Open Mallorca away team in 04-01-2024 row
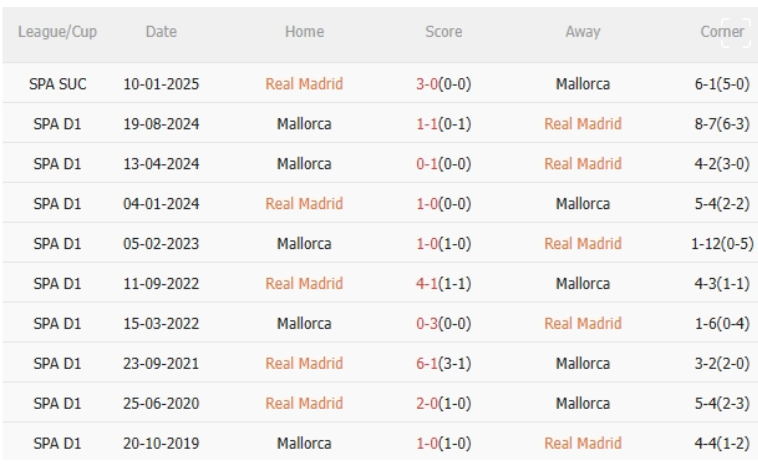Viewport: 758px width, 471px height. 583,204
